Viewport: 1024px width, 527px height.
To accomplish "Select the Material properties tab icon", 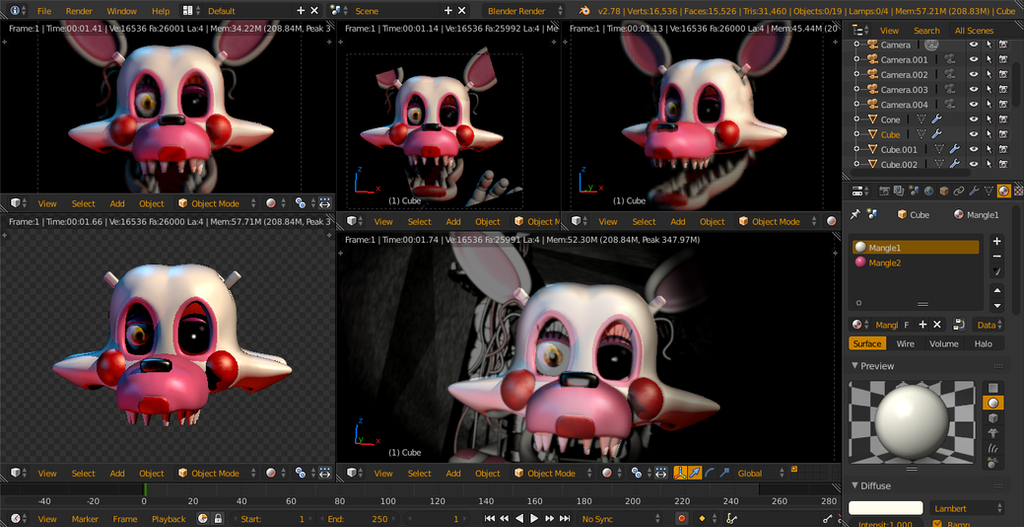I will (1004, 191).
